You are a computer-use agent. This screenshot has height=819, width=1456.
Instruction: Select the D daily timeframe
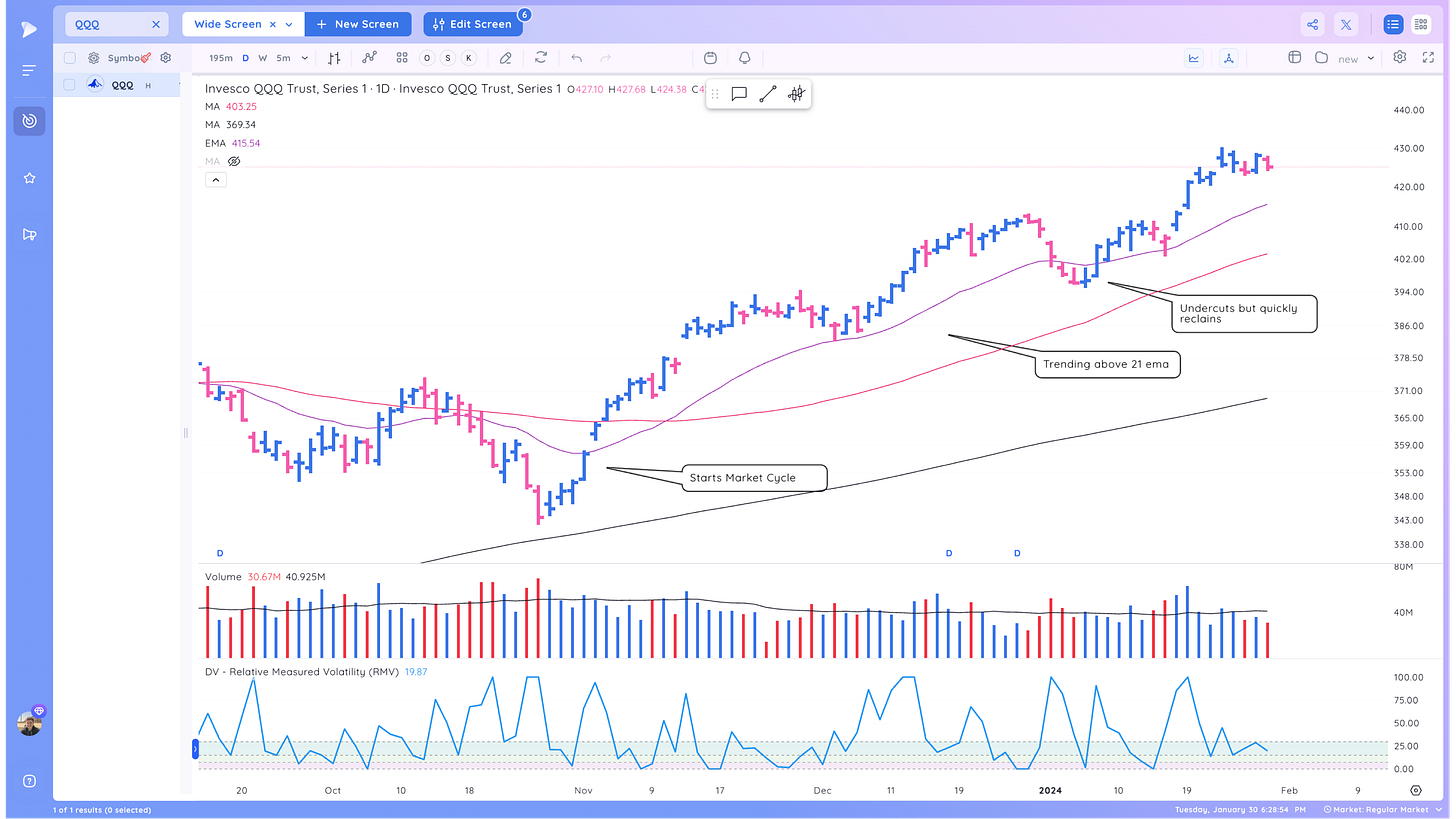[246, 58]
